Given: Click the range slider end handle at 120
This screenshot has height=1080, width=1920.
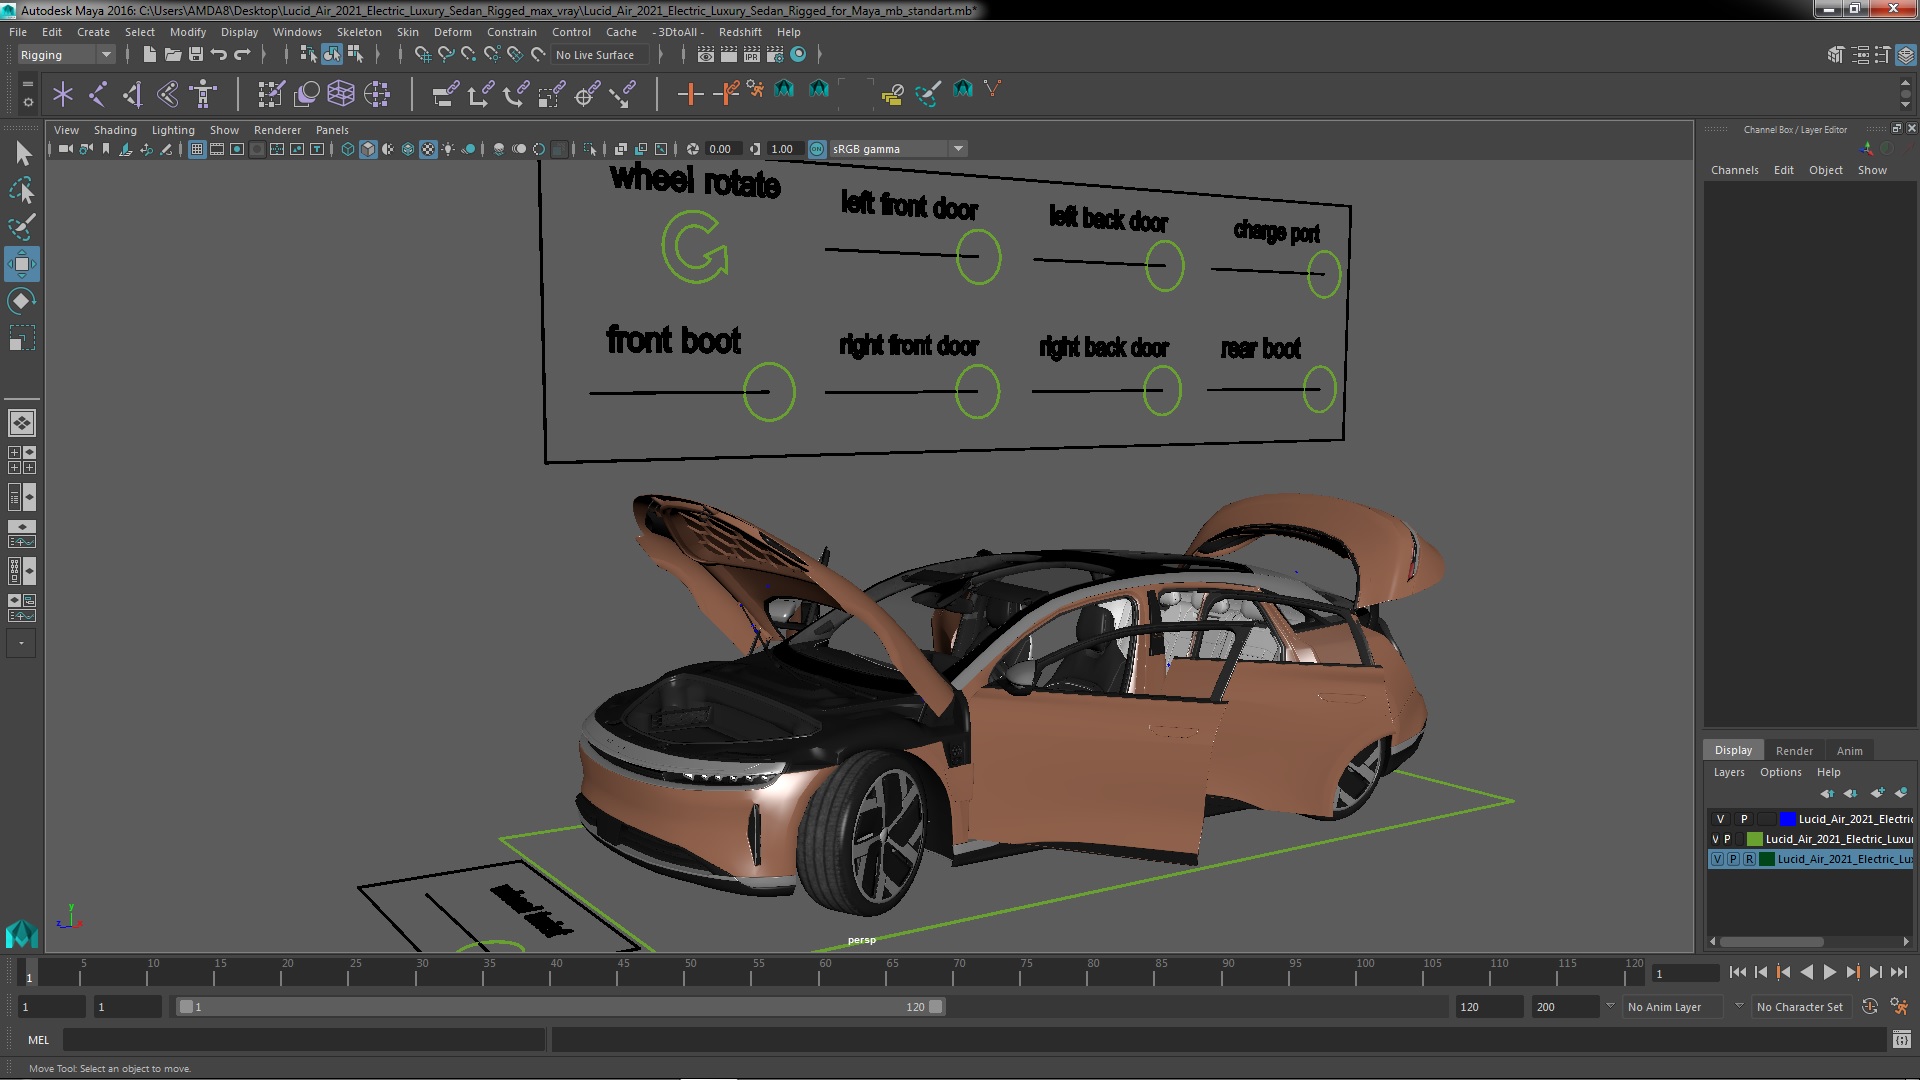Looking at the screenshot, I should (935, 1007).
